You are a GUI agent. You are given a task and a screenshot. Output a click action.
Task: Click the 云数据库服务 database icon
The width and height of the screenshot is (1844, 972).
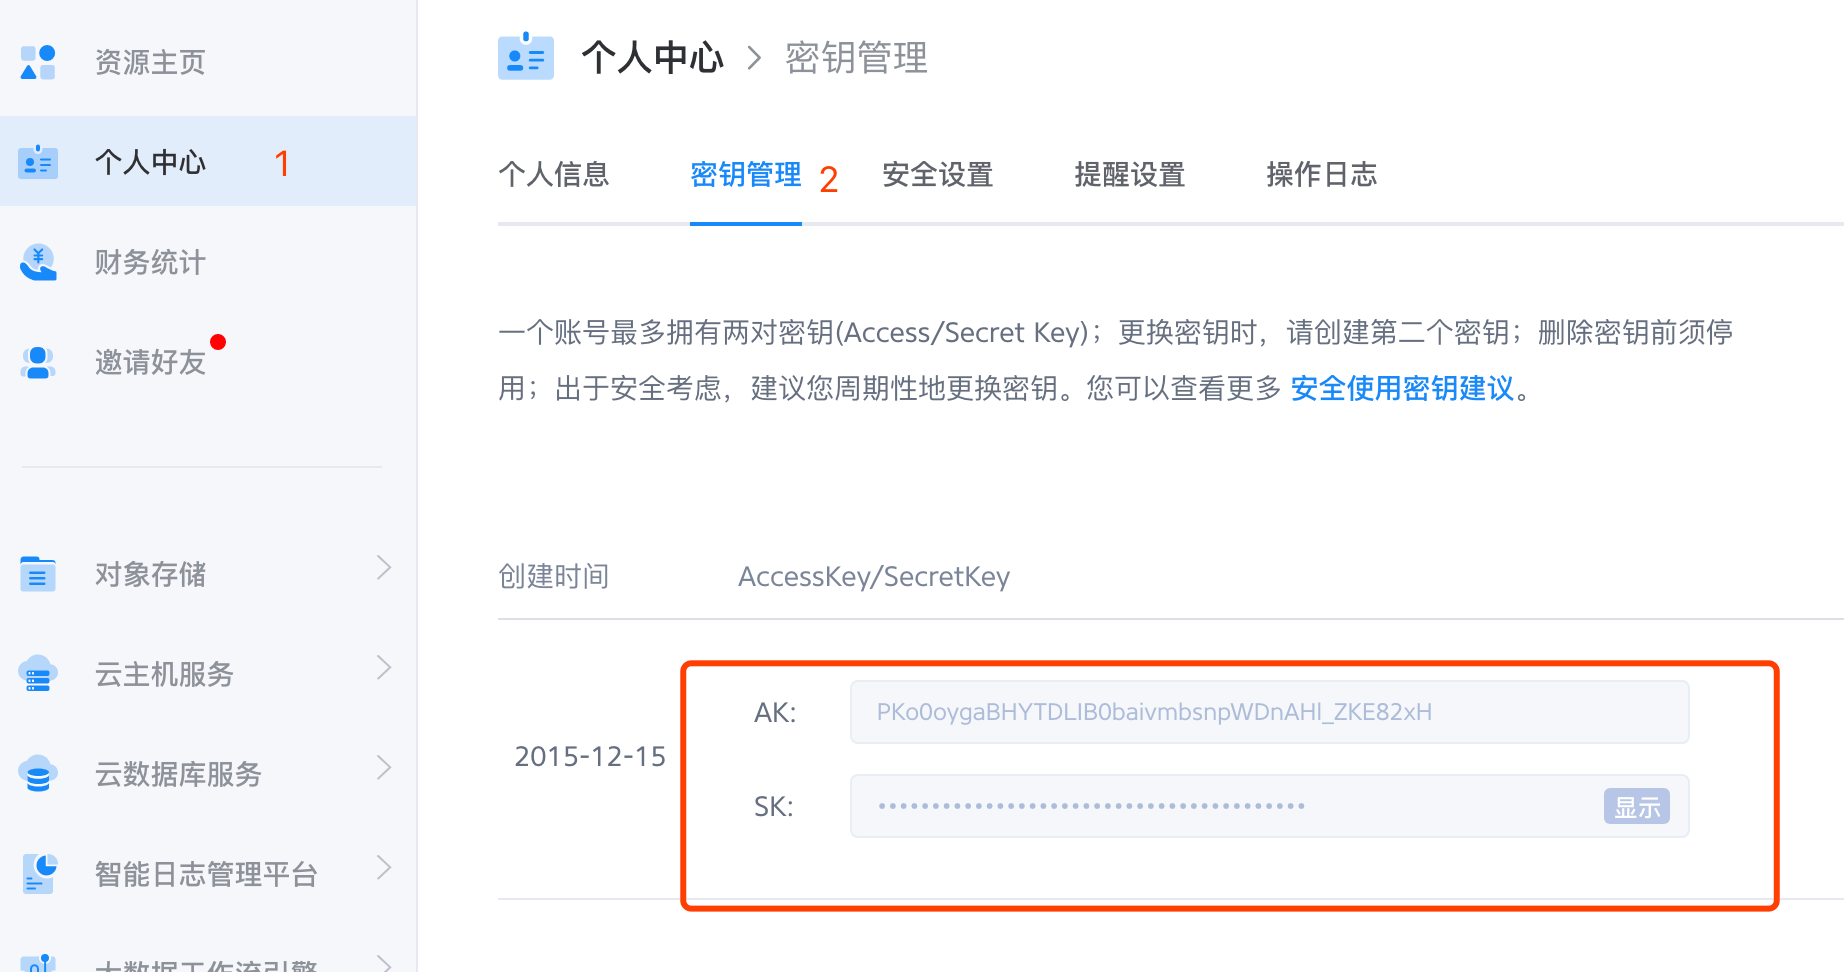tap(38, 774)
